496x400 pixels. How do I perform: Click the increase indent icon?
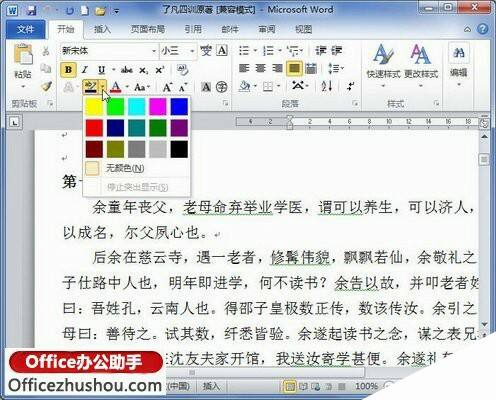[337, 51]
